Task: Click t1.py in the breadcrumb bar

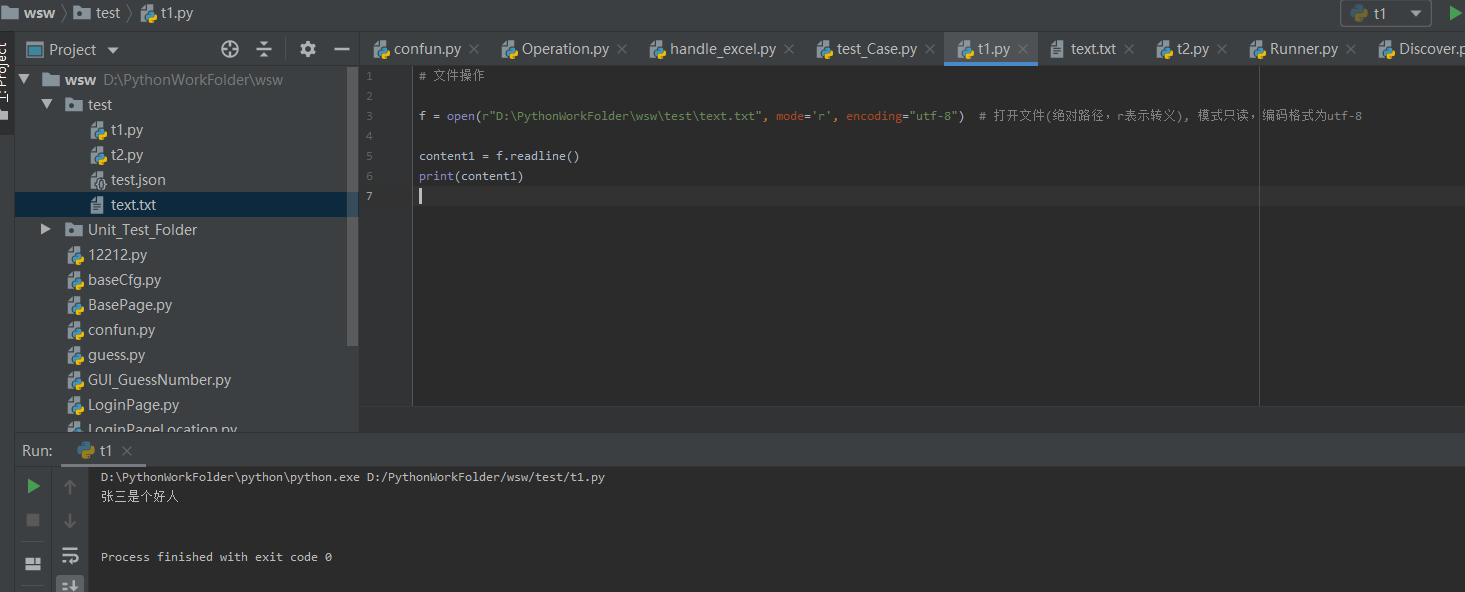Action: pos(166,13)
